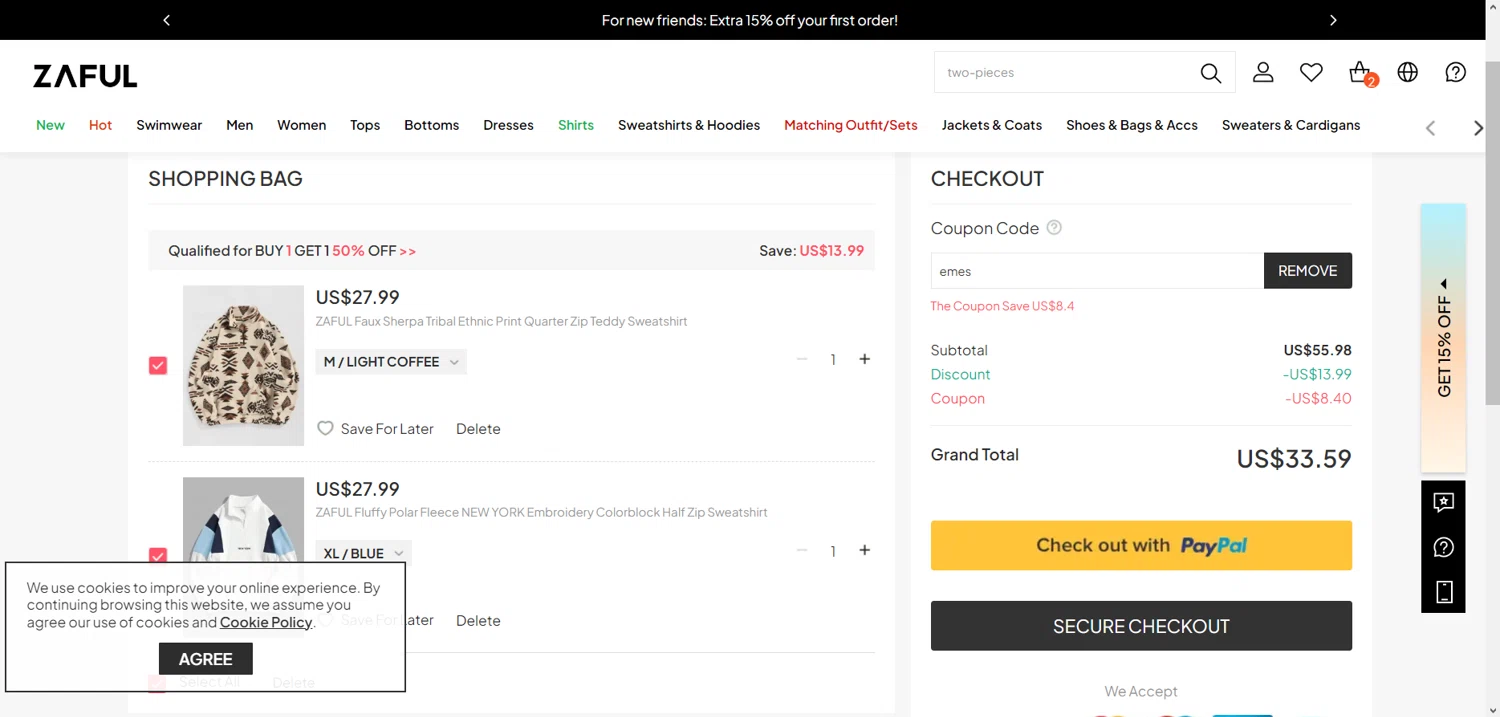Viewport: 1500px width, 717px height.
Task: Increase quantity of Sherpa Teddy Sweatshirt
Action: point(864,359)
